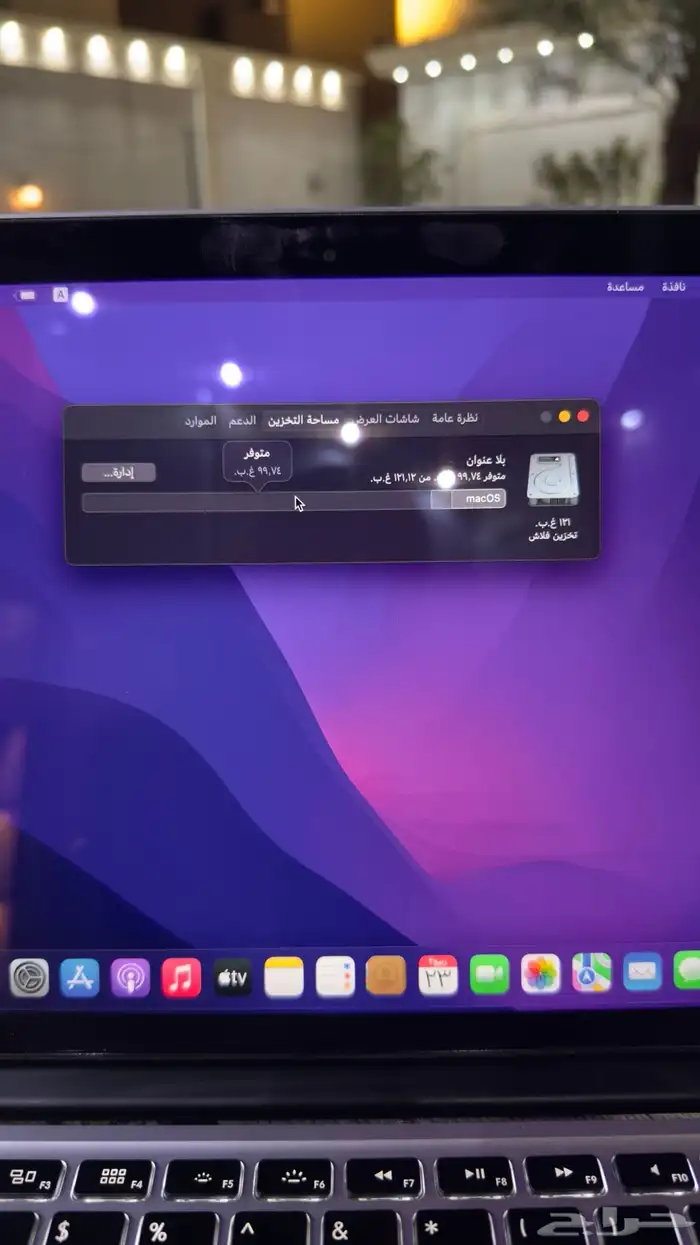Open Calendar app in dock
This screenshot has height=1245, width=700.
click(438, 975)
